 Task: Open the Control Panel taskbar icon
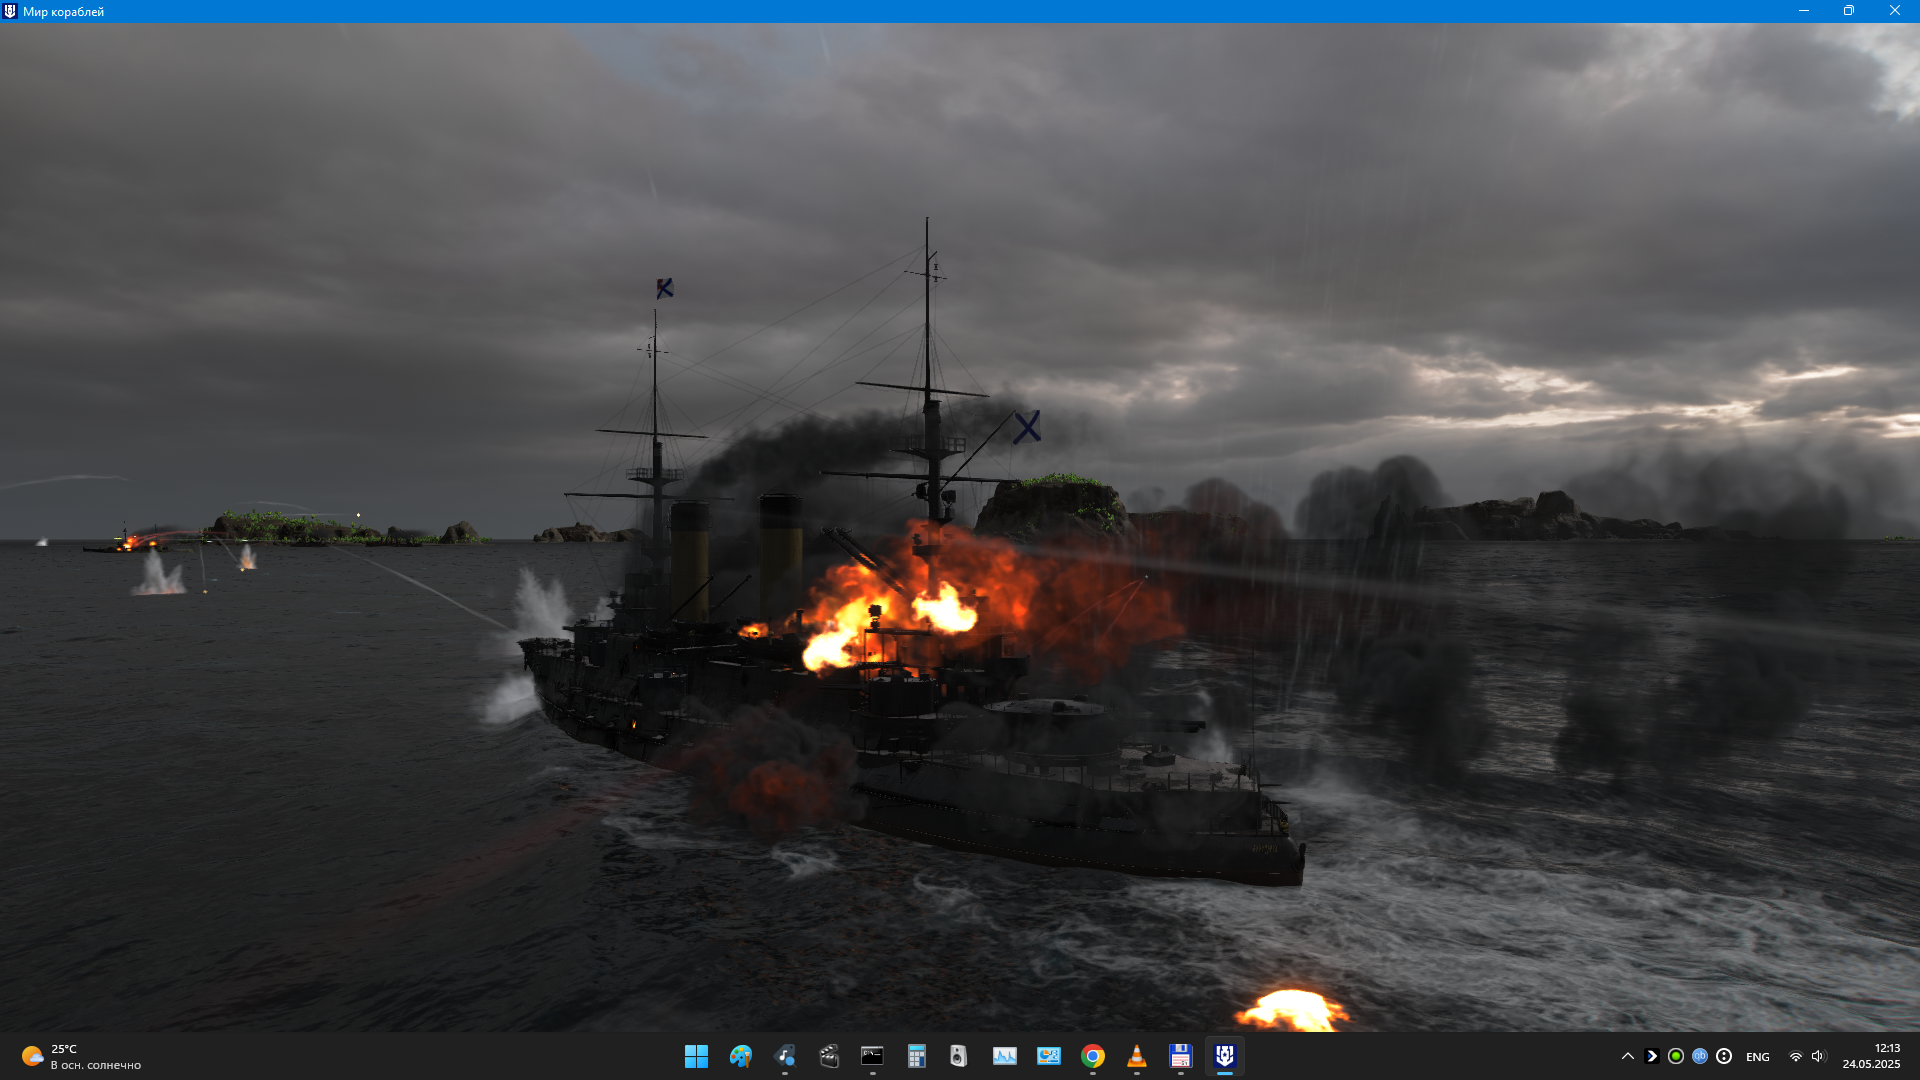pos(1048,1056)
